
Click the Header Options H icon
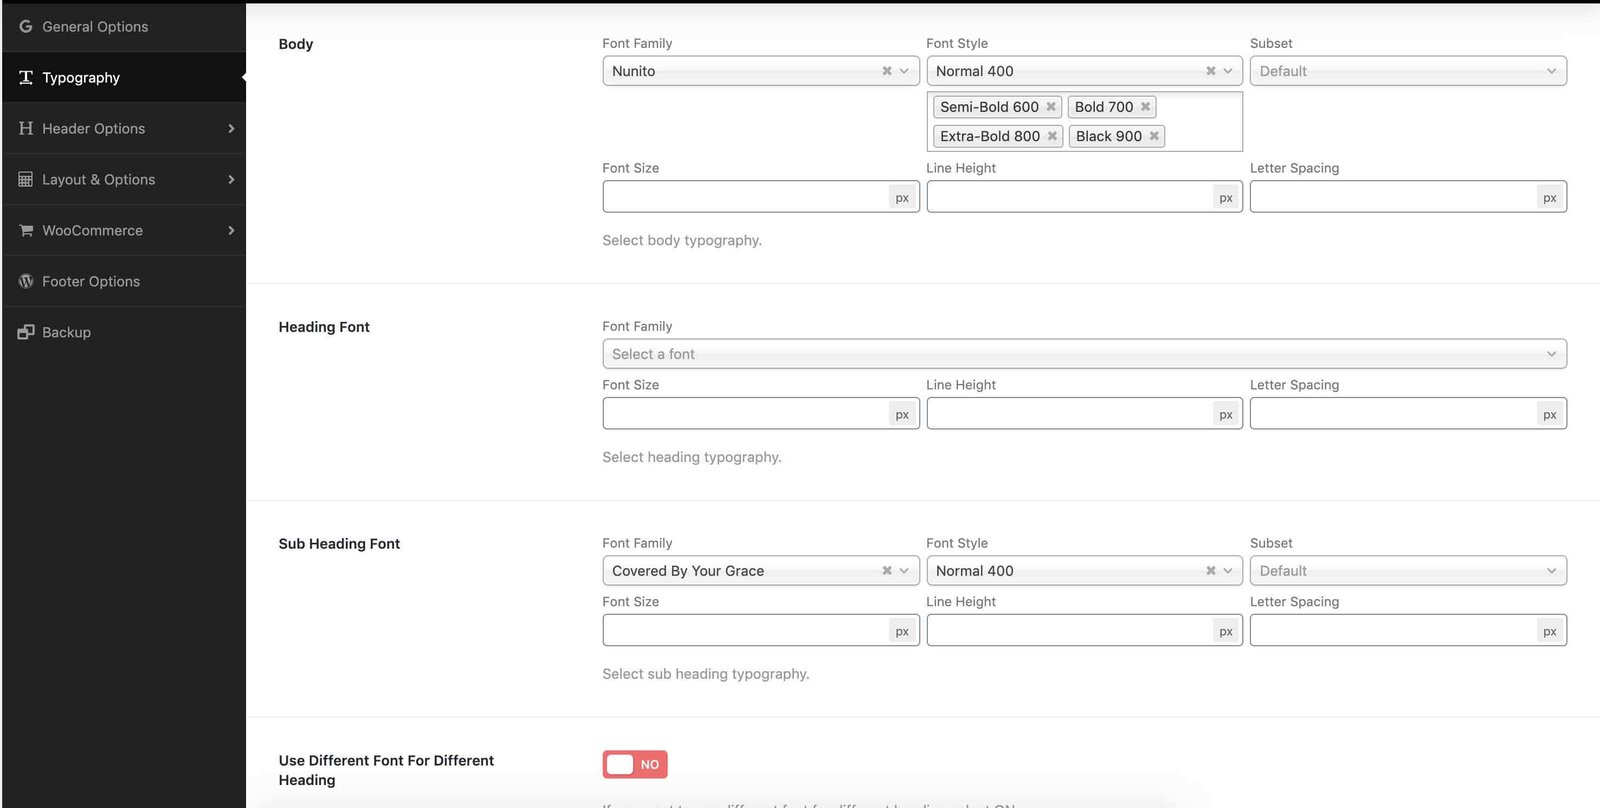[26, 129]
